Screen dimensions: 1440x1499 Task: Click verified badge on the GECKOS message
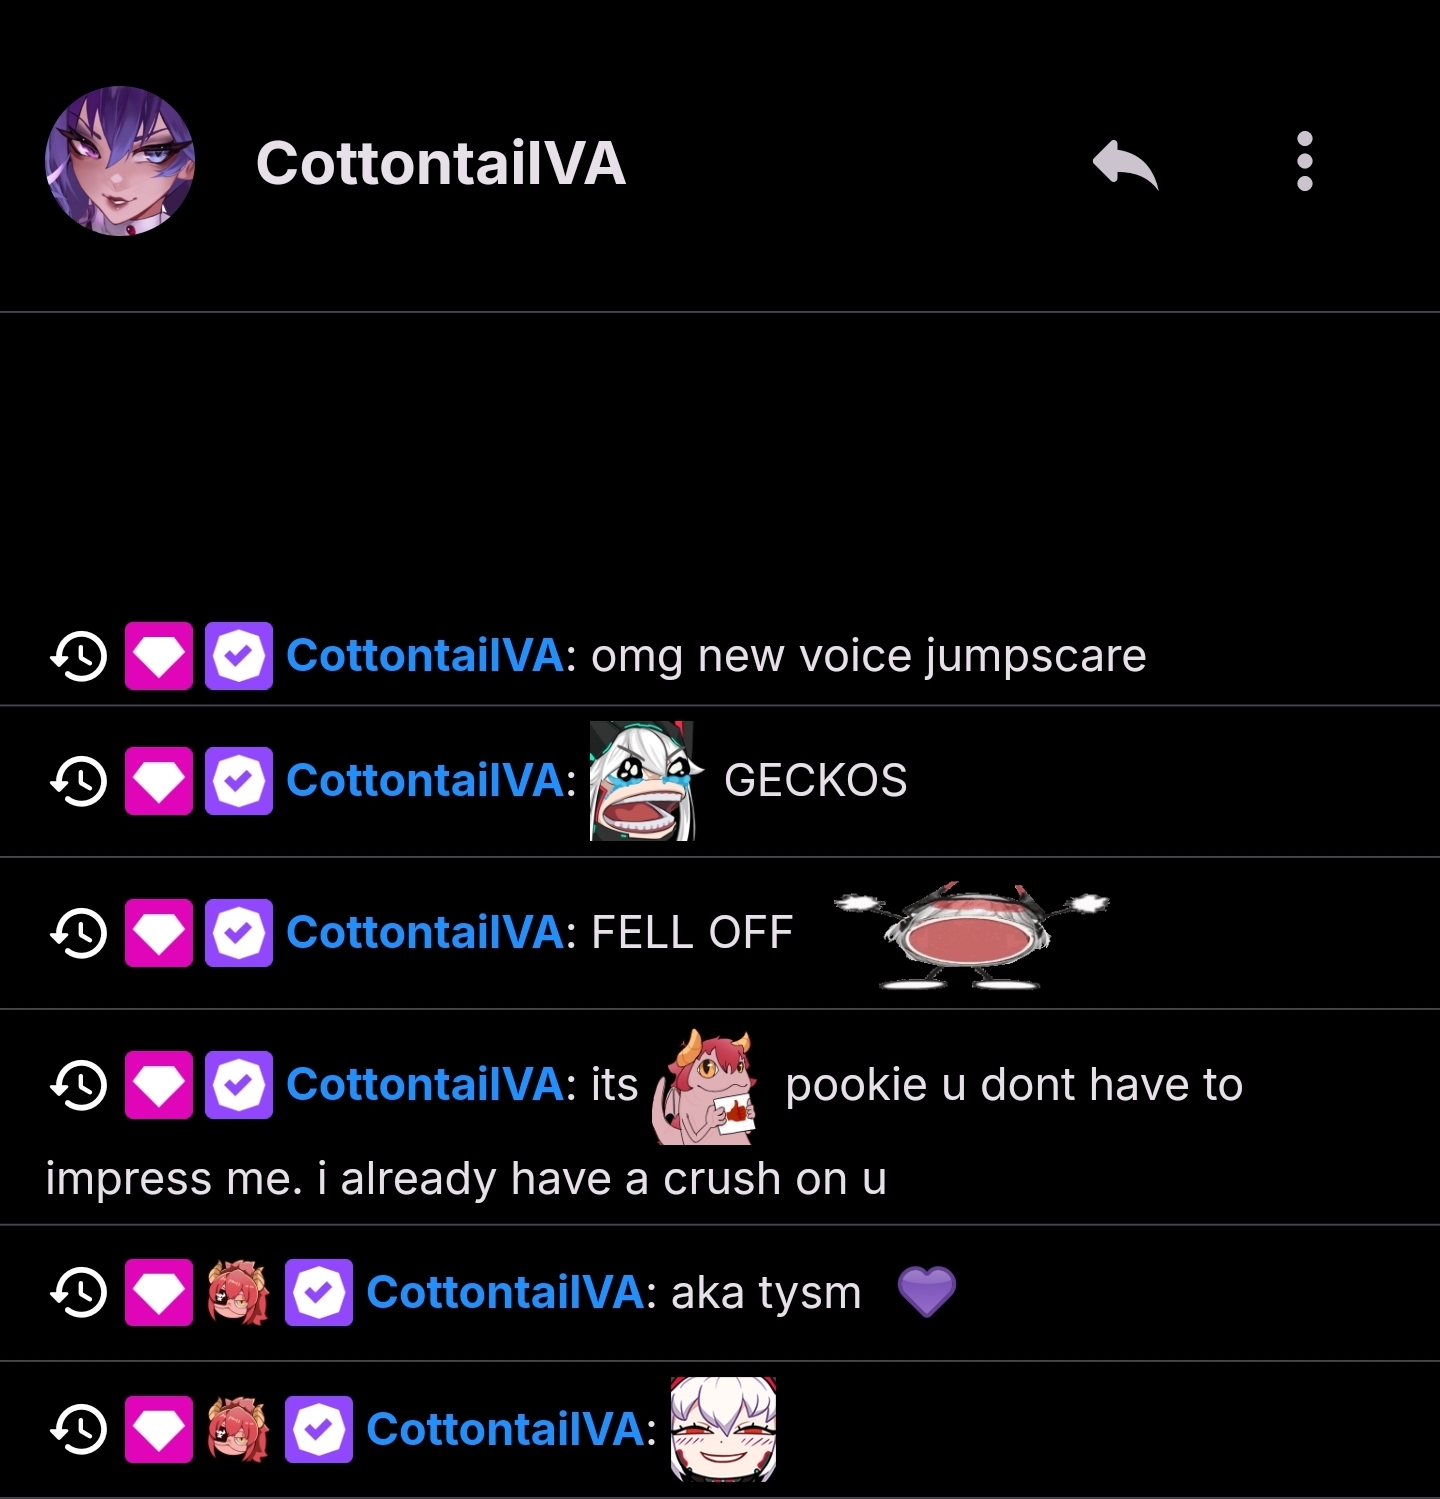[239, 781]
